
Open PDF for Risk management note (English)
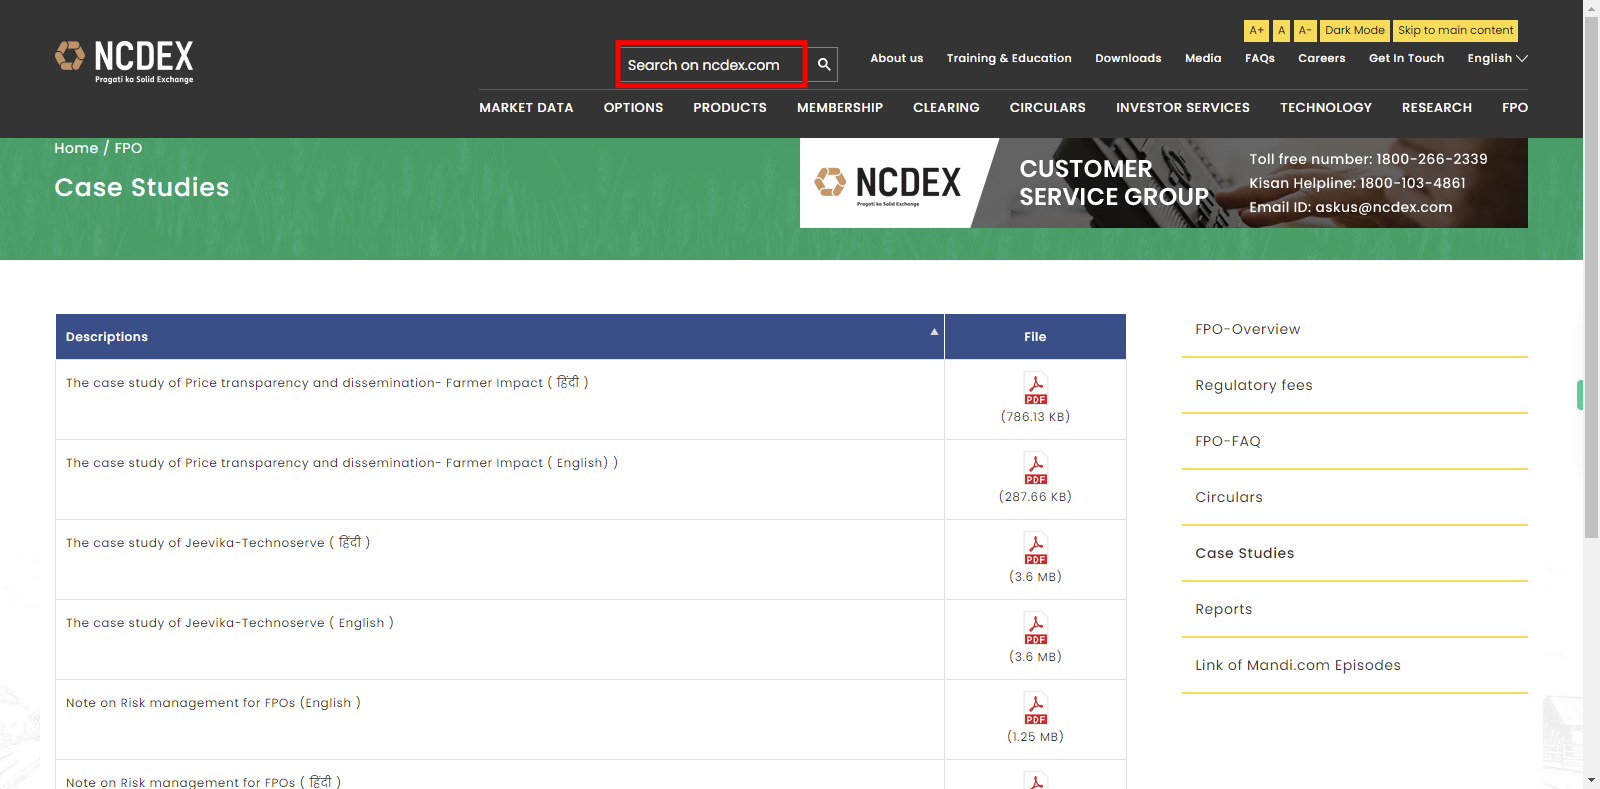(x=1035, y=708)
